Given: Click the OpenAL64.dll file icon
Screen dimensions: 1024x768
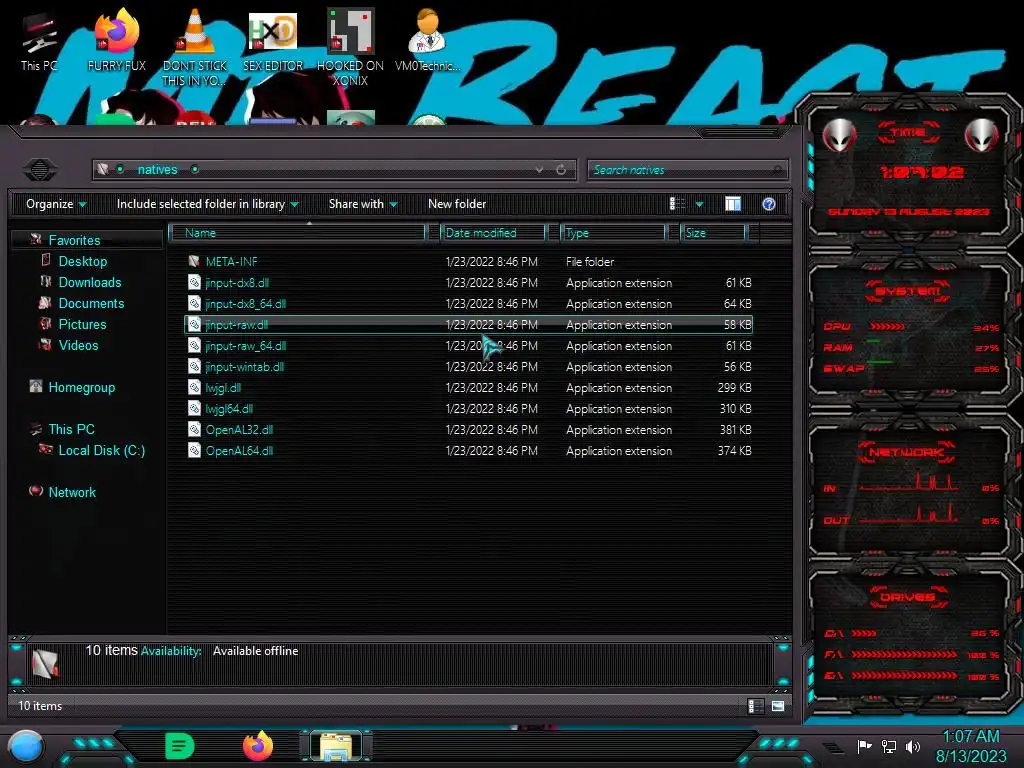Looking at the screenshot, I should click(194, 450).
